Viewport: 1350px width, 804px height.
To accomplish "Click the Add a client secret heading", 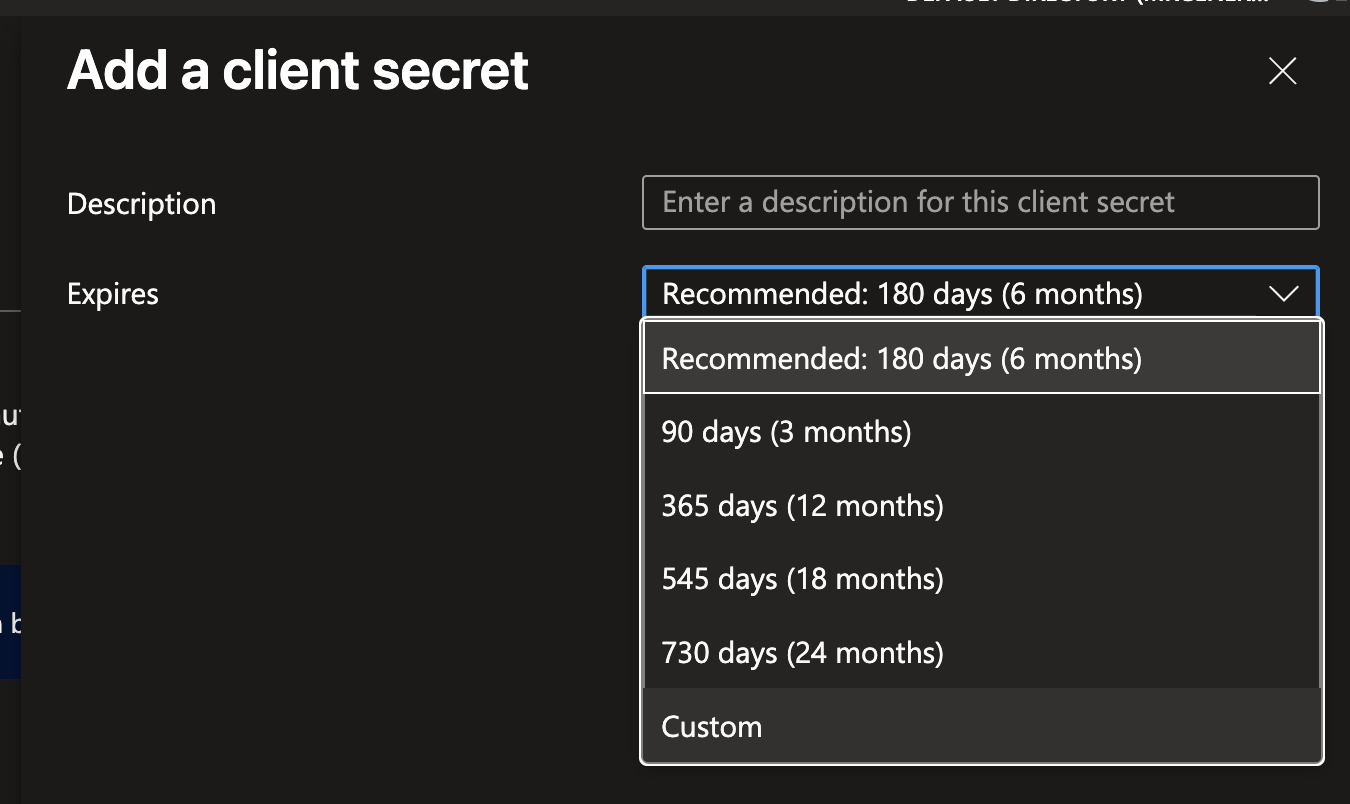I will point(297,71).
